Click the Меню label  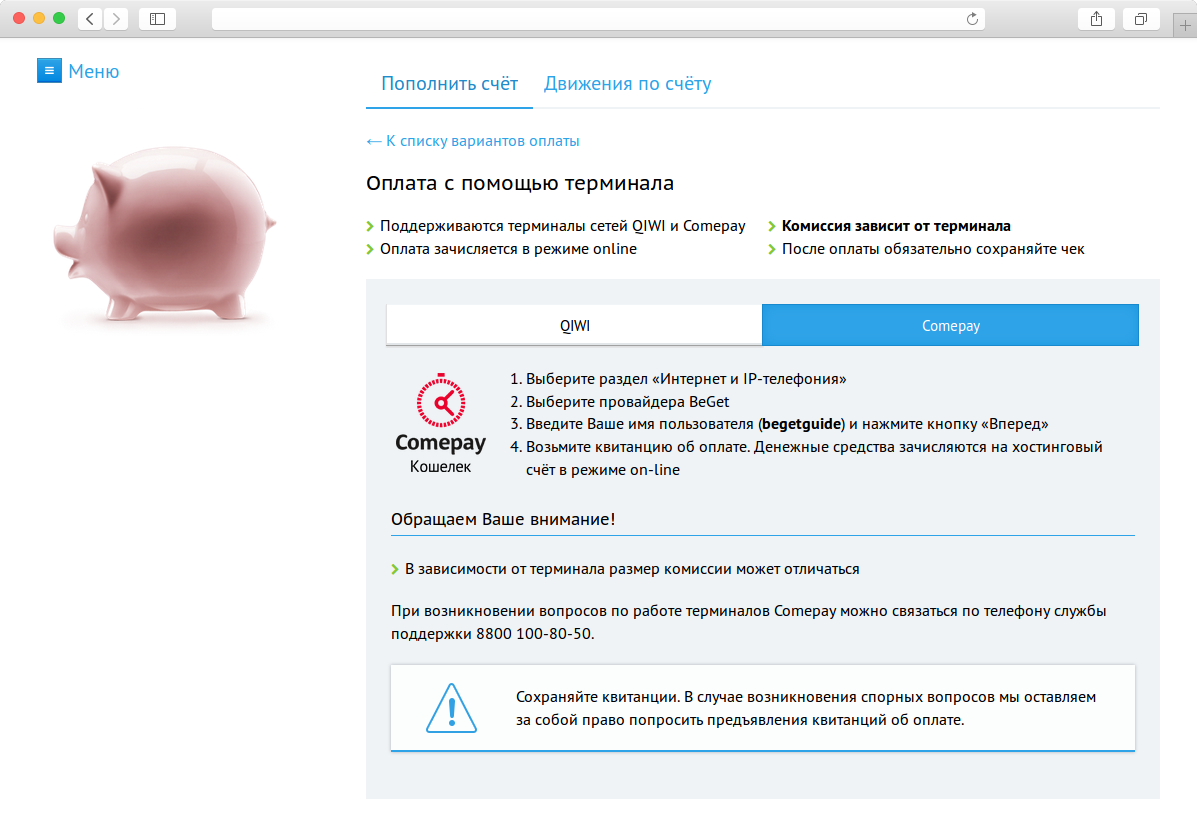tap(94, 71)
